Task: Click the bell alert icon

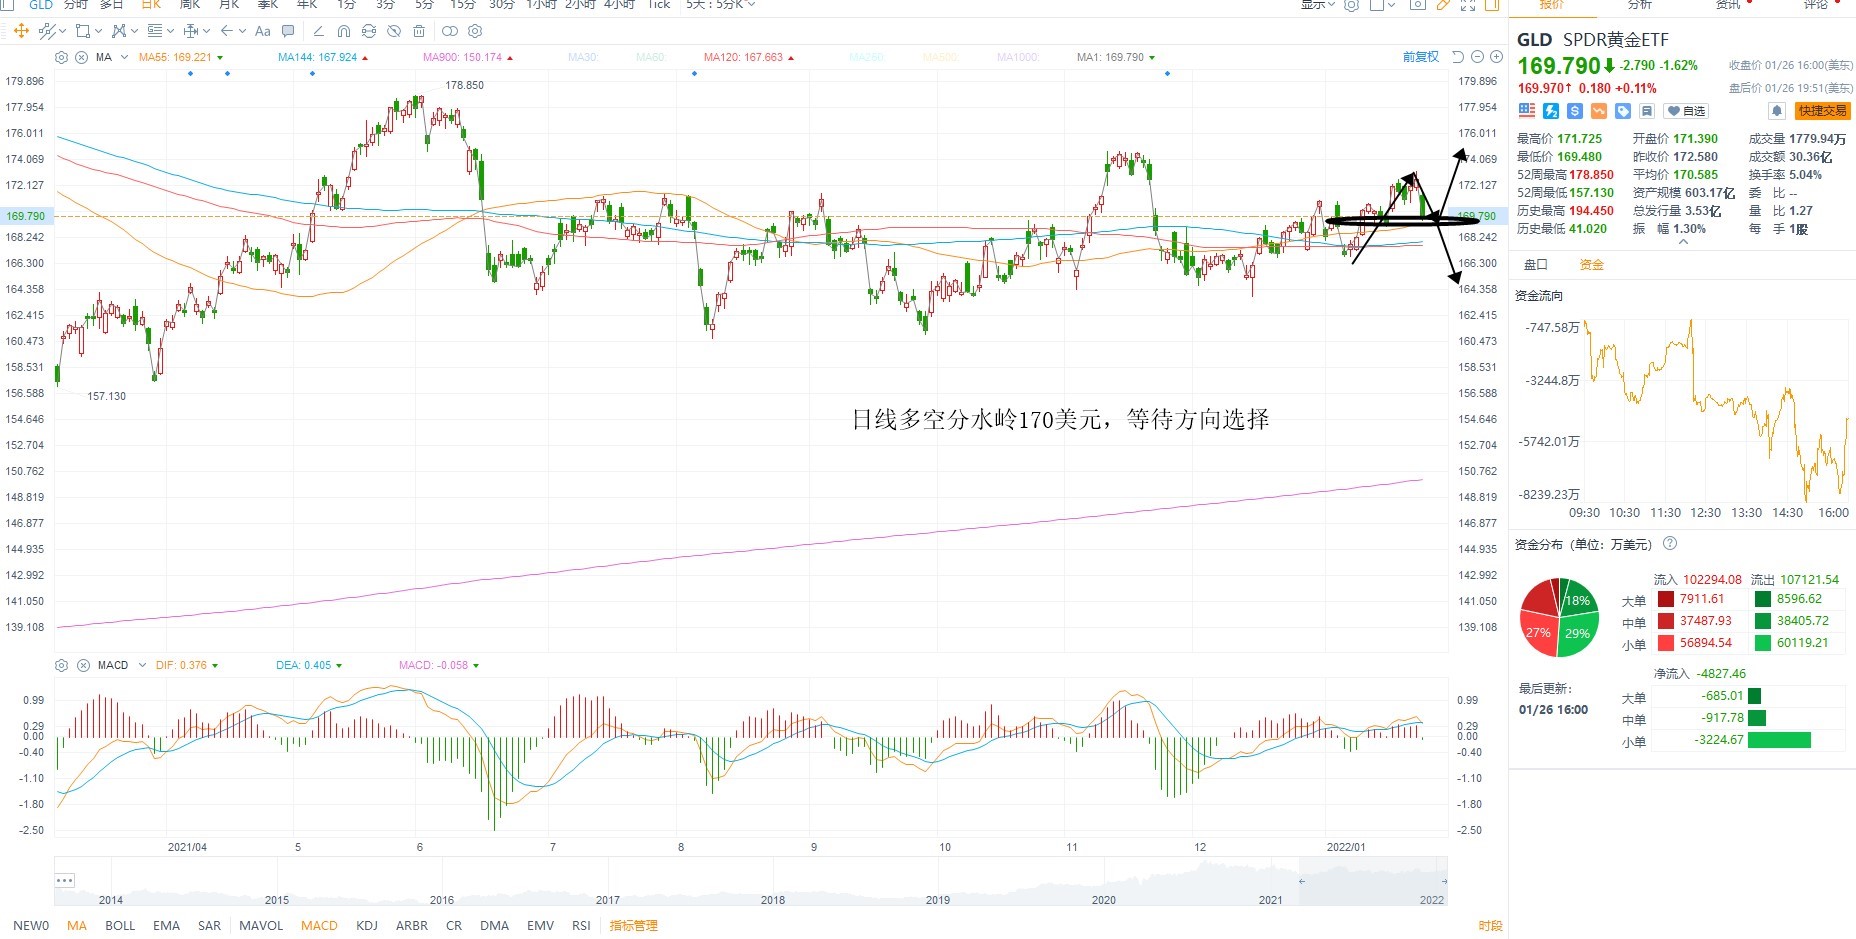Action: click(x=1776, y=111)
